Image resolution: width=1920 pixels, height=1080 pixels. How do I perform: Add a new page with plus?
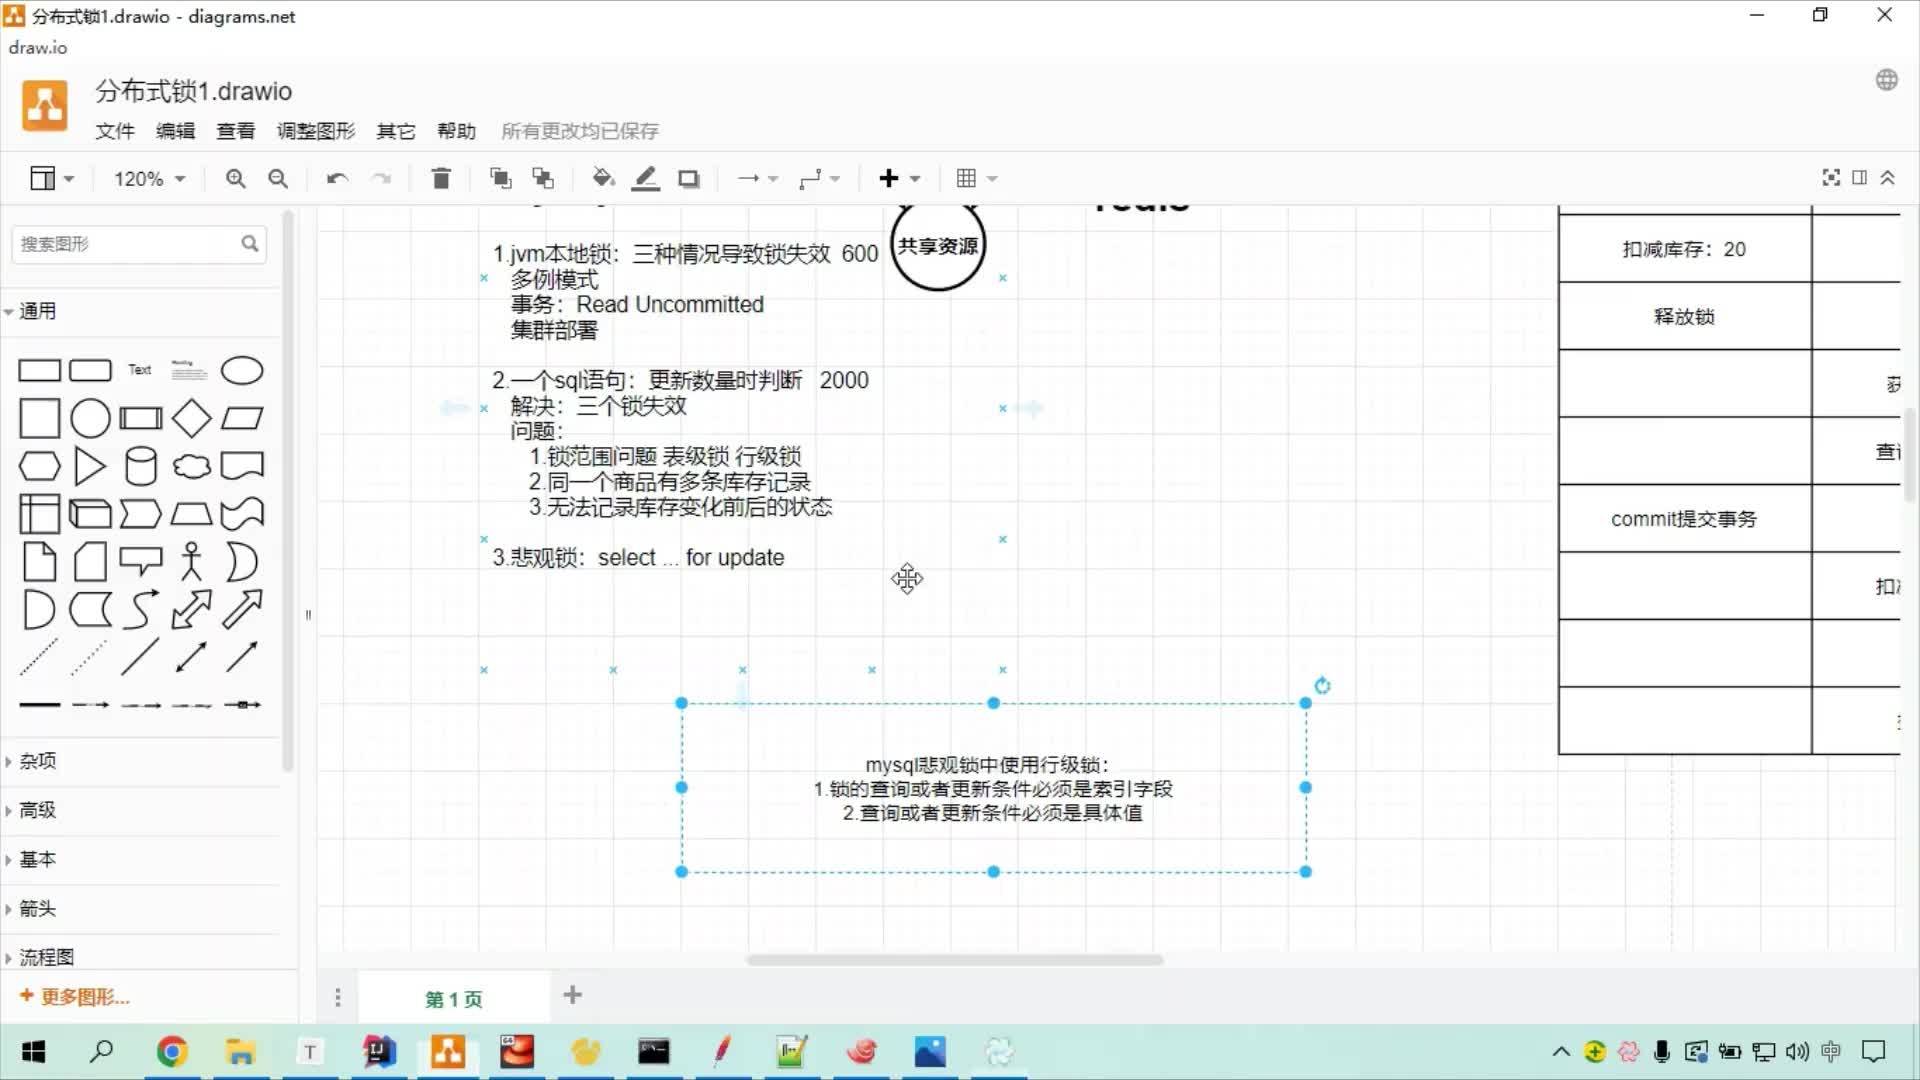tap(573, 995)
